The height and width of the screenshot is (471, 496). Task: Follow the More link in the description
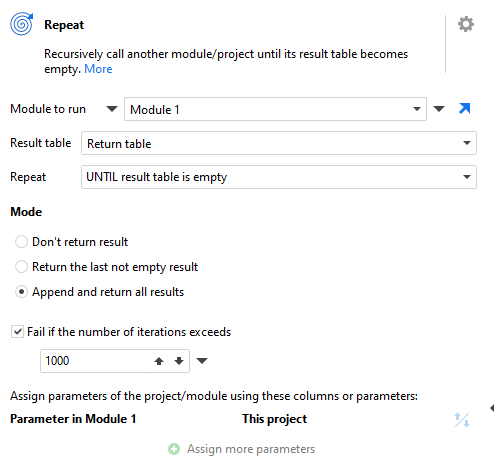[x=98, y=69]
